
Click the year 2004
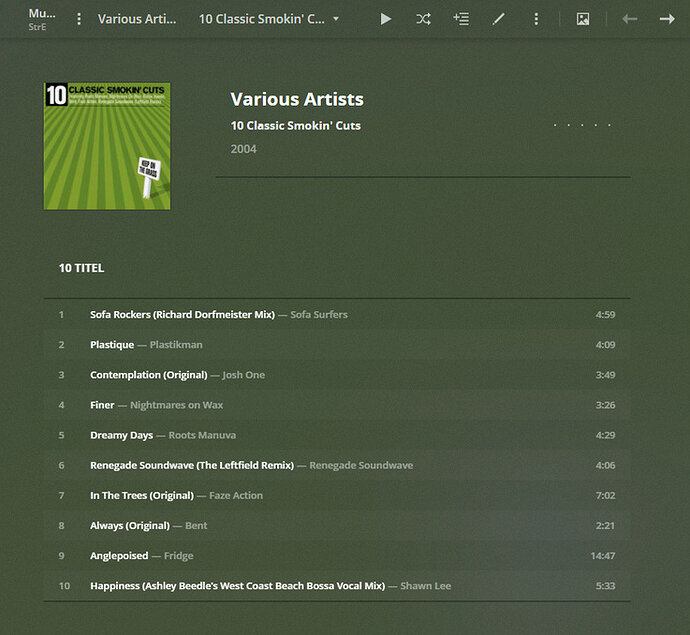243,149
